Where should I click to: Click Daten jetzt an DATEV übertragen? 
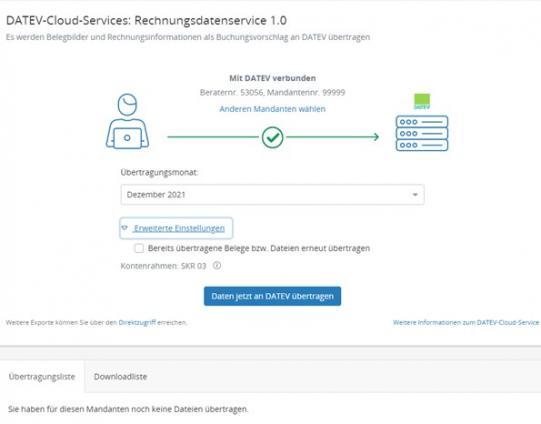272,296
